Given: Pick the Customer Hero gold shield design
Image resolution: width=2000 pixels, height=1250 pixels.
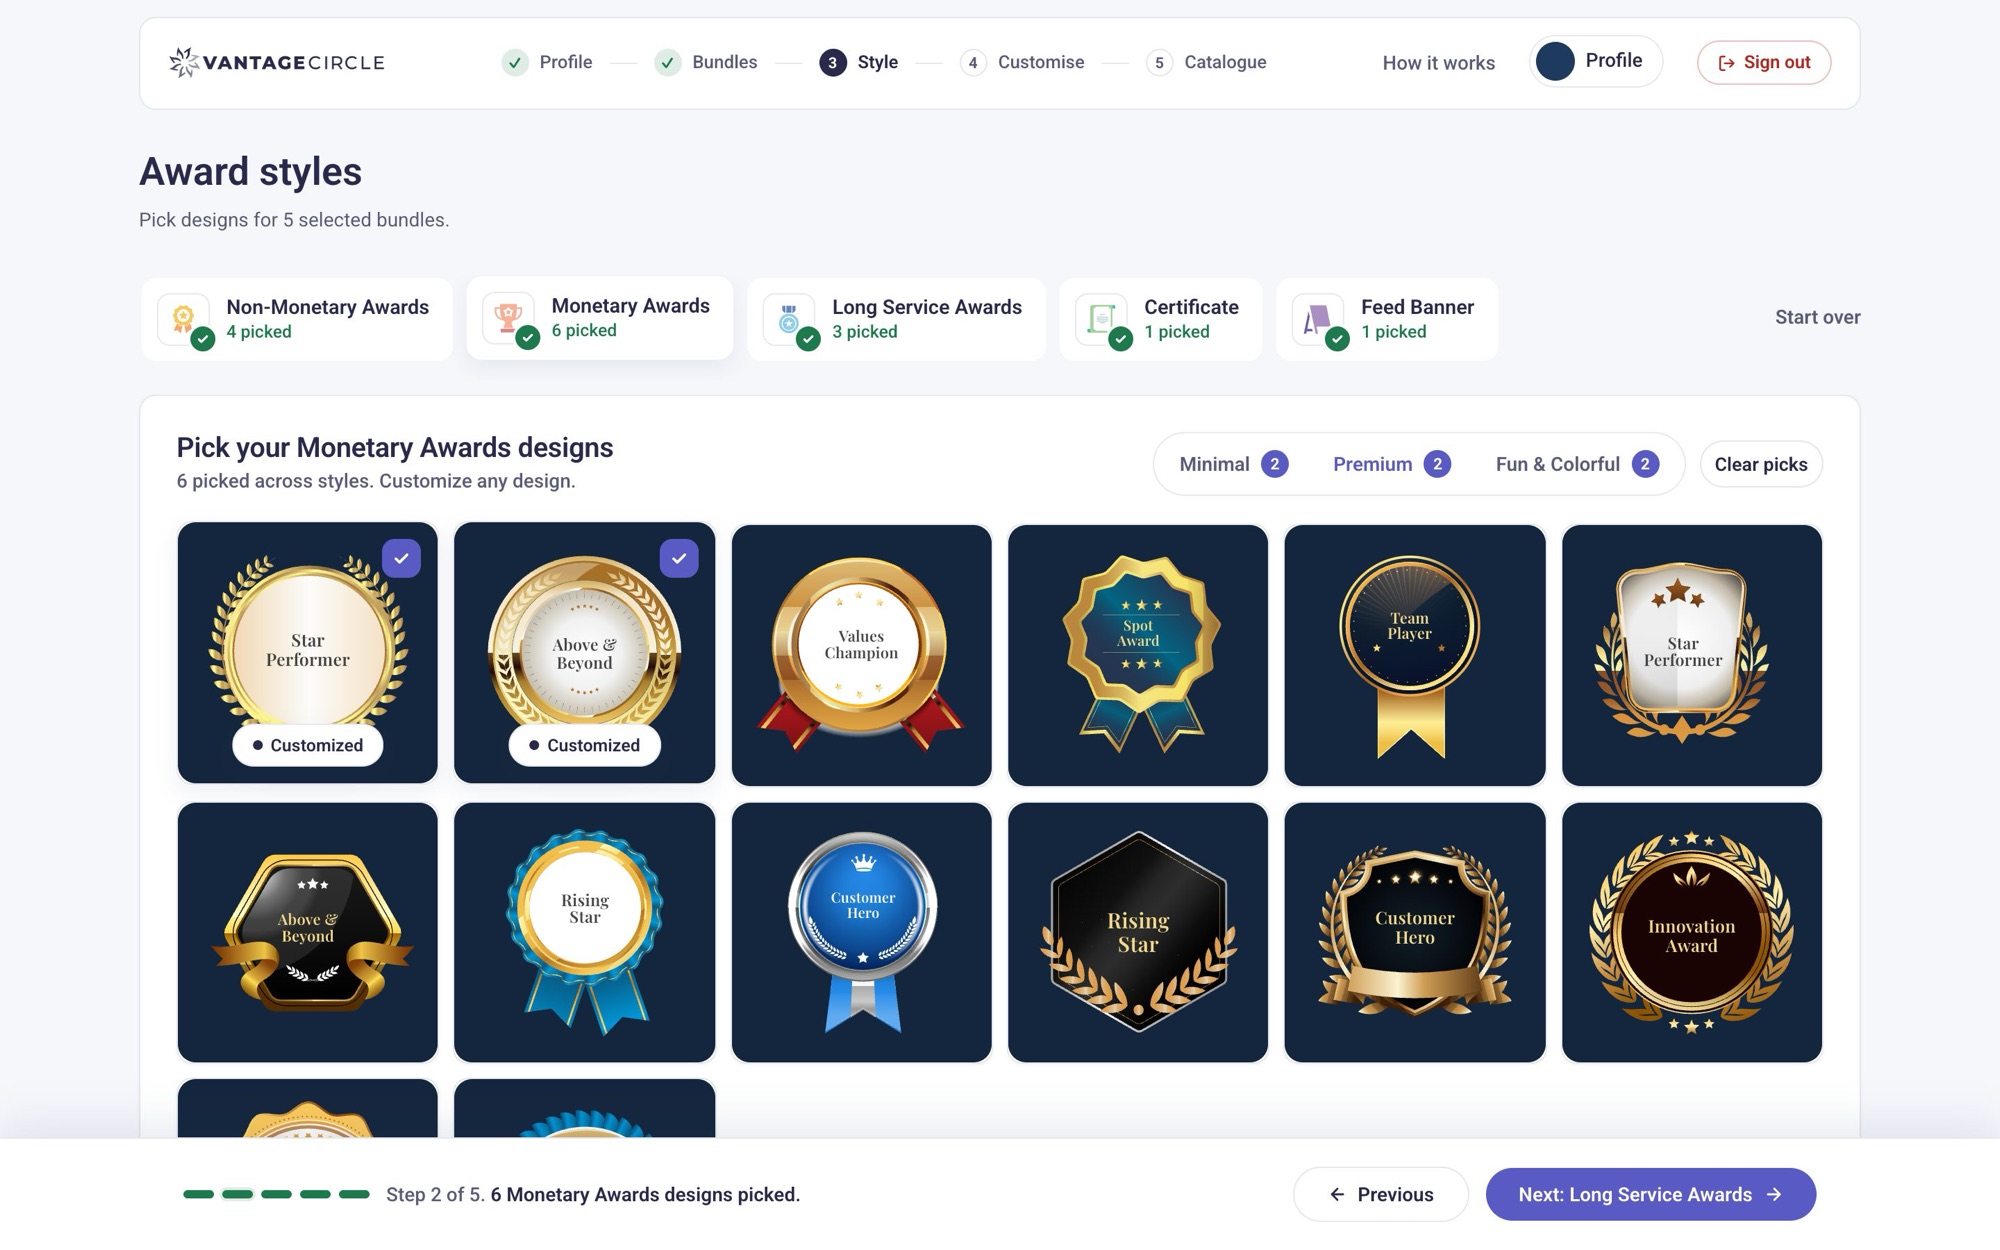Looking at the screenshot, I should click(x=1415, y=932).
